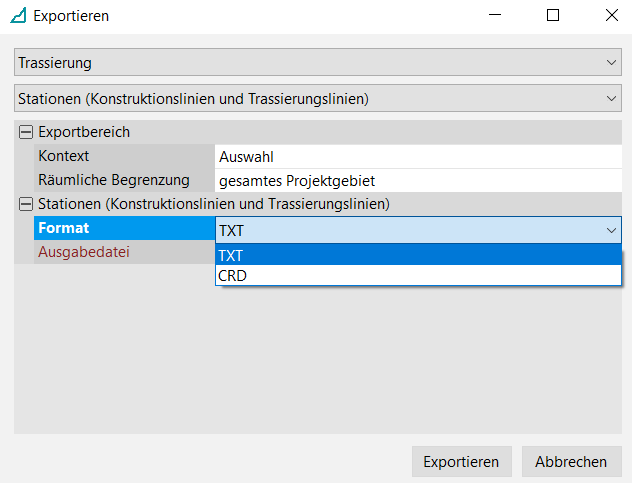Minimize the Exportieren dialog window
The width and height of the screenshot is (632, 483).
pyautogui.click(x=495, y=16)
